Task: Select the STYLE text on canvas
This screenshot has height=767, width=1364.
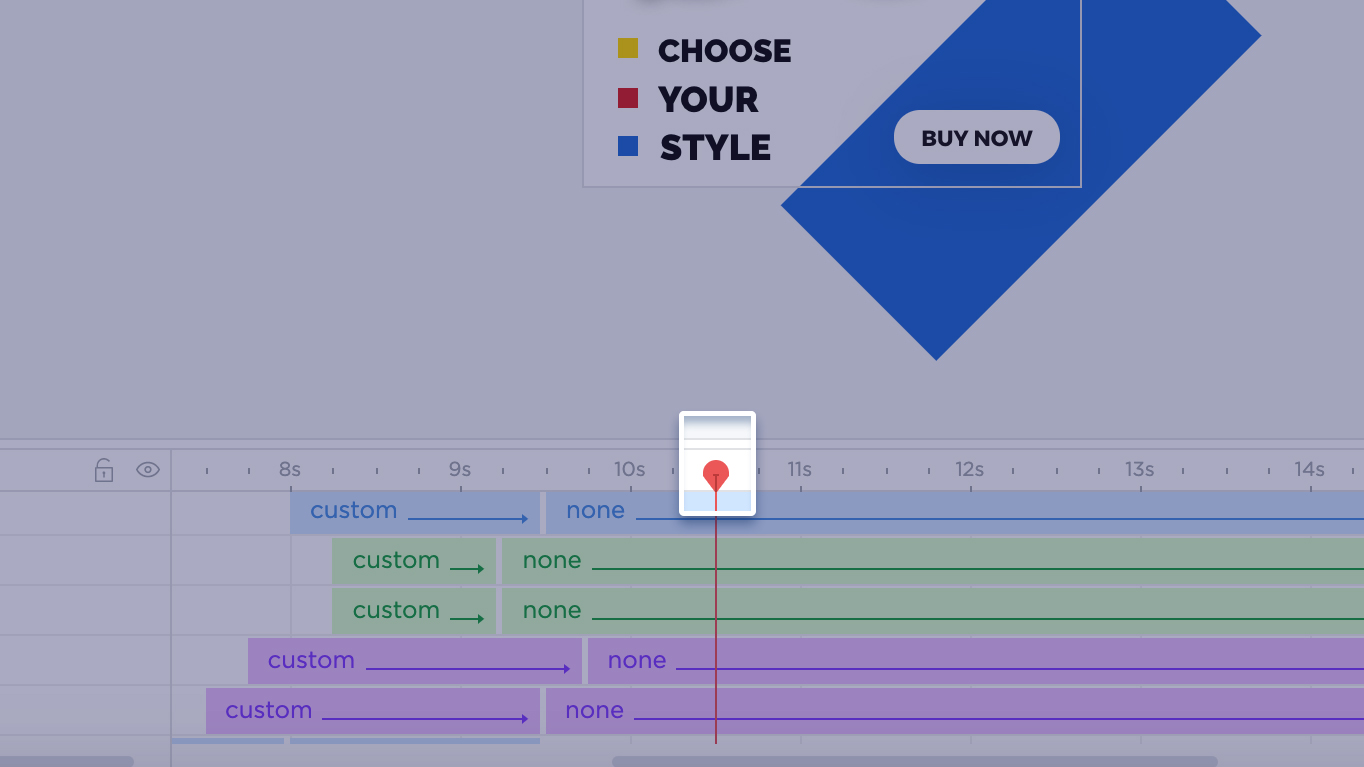Action: click(715, 148)
